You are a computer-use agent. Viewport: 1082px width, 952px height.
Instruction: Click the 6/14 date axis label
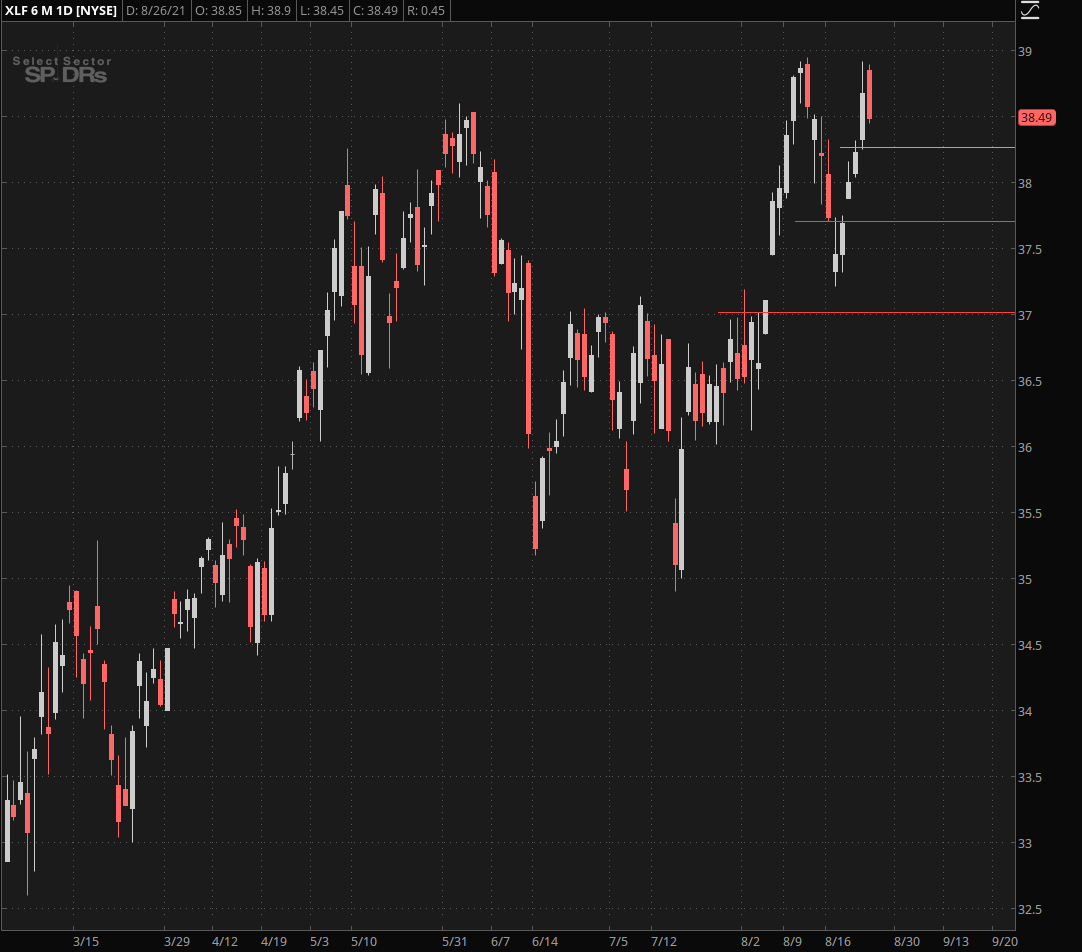pos(544,942)
